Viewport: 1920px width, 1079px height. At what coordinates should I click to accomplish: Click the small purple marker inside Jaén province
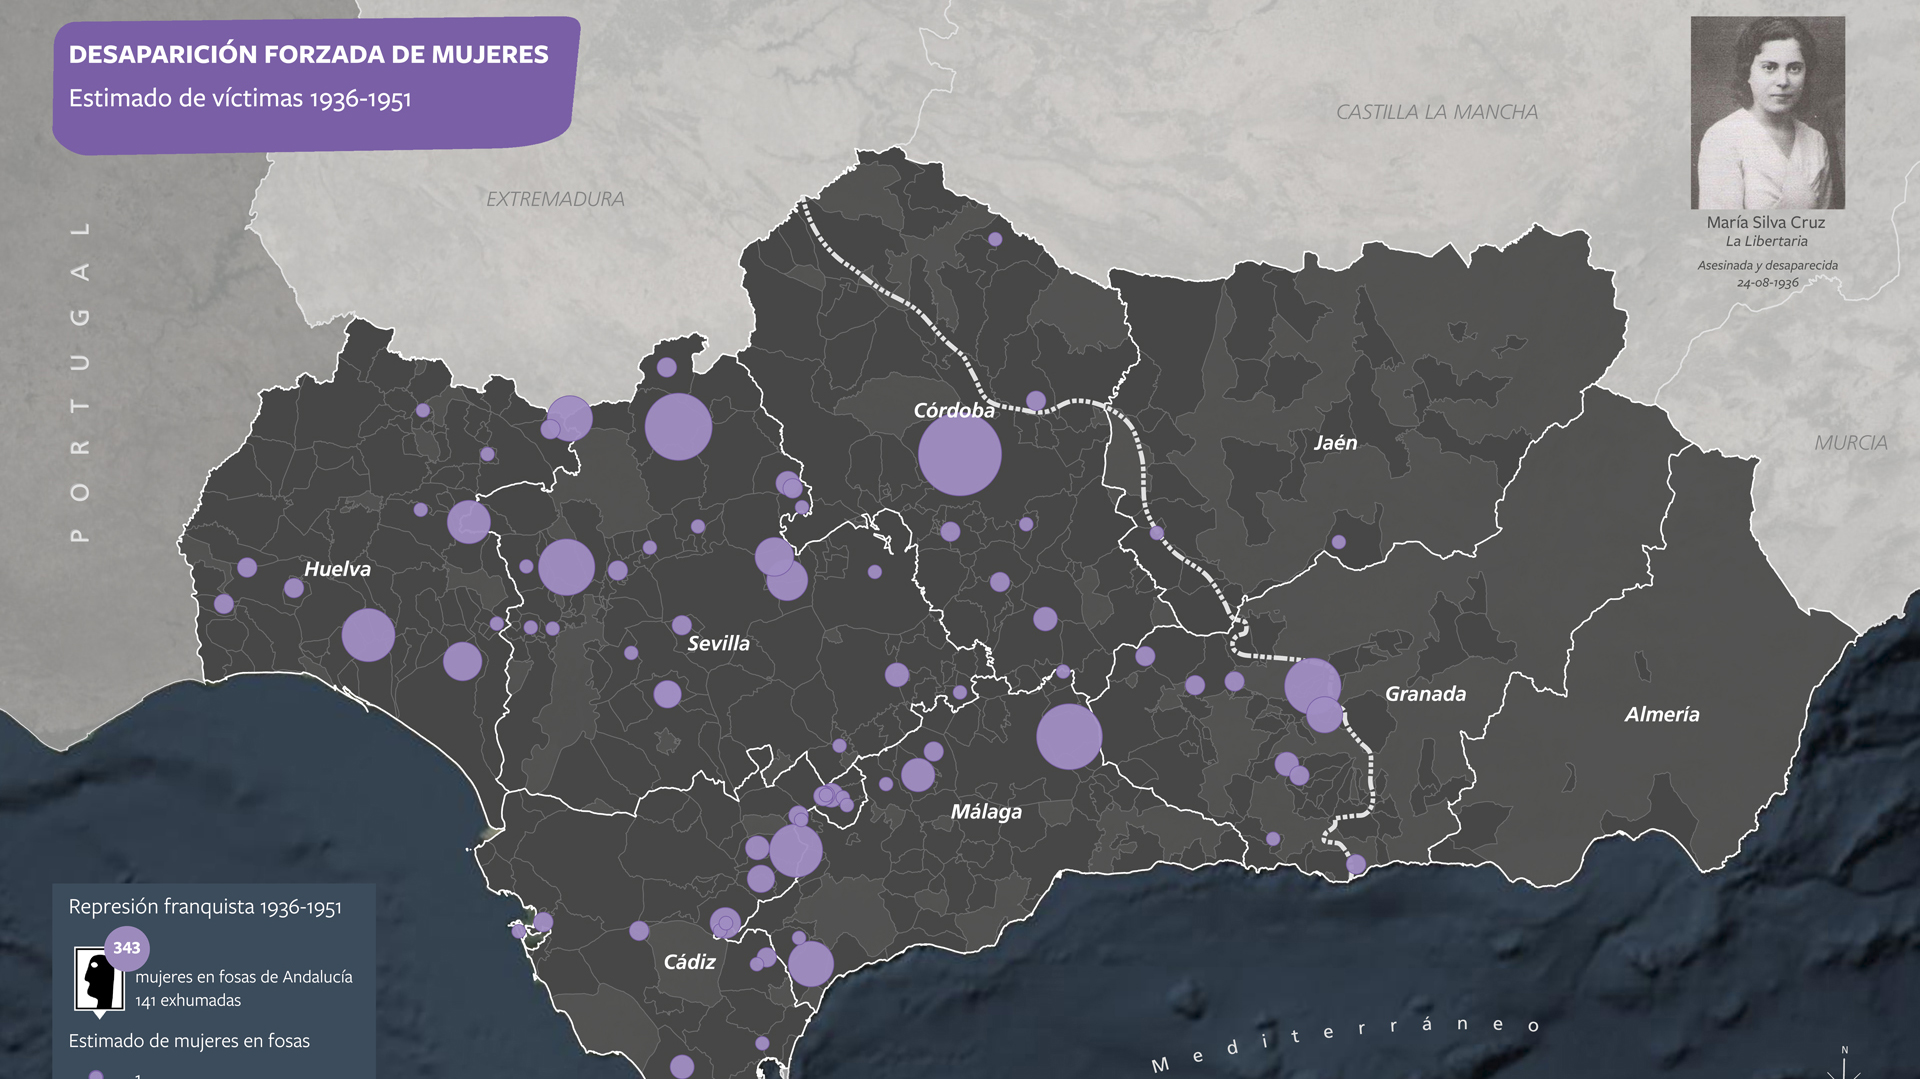1338,542
